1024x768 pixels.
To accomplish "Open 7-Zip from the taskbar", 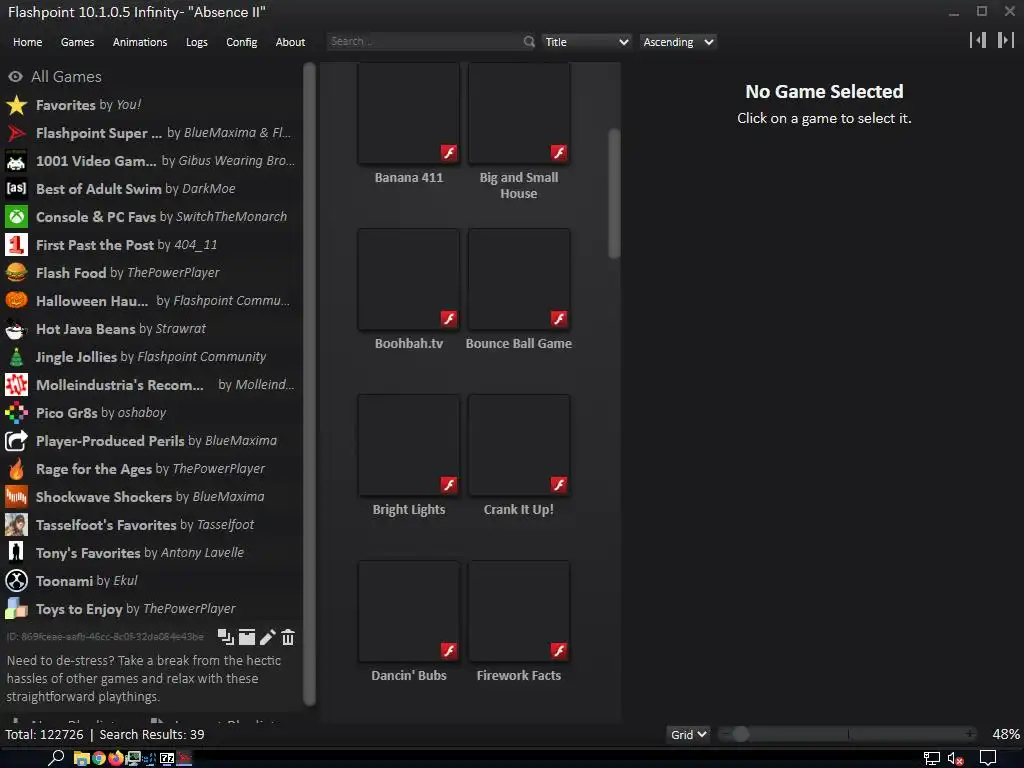I will (167, 758).
